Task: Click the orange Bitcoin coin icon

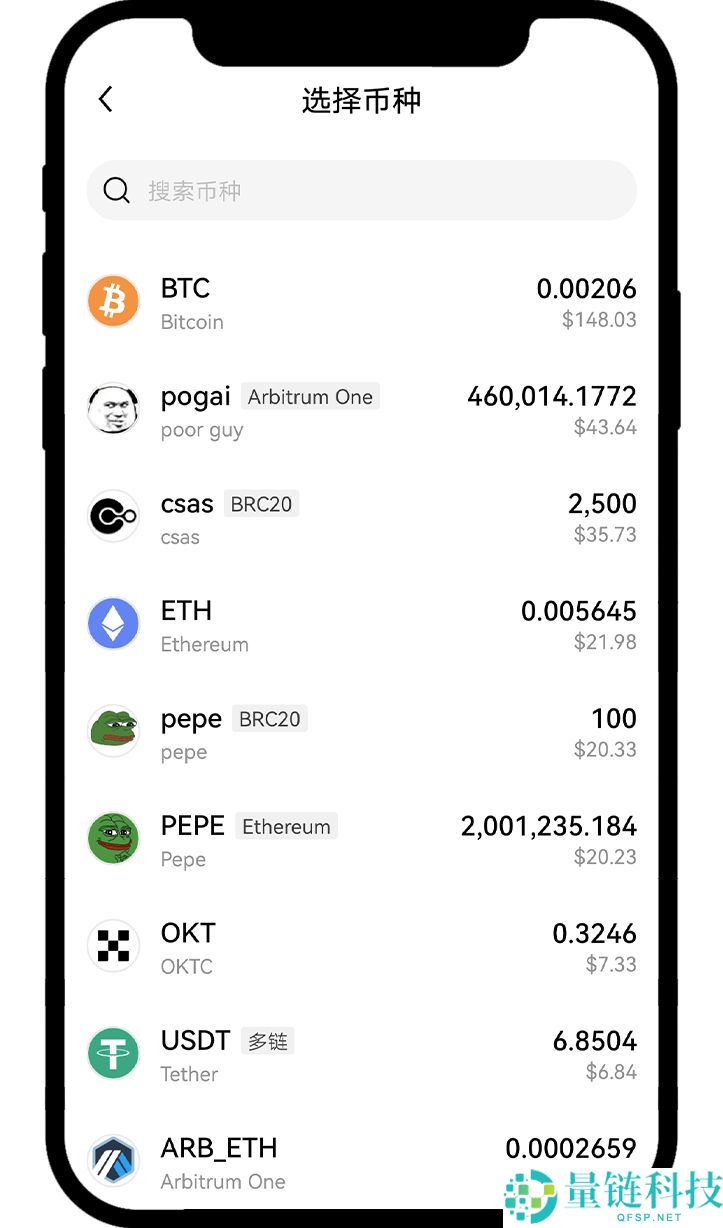Action: click(x=113, y=301)
